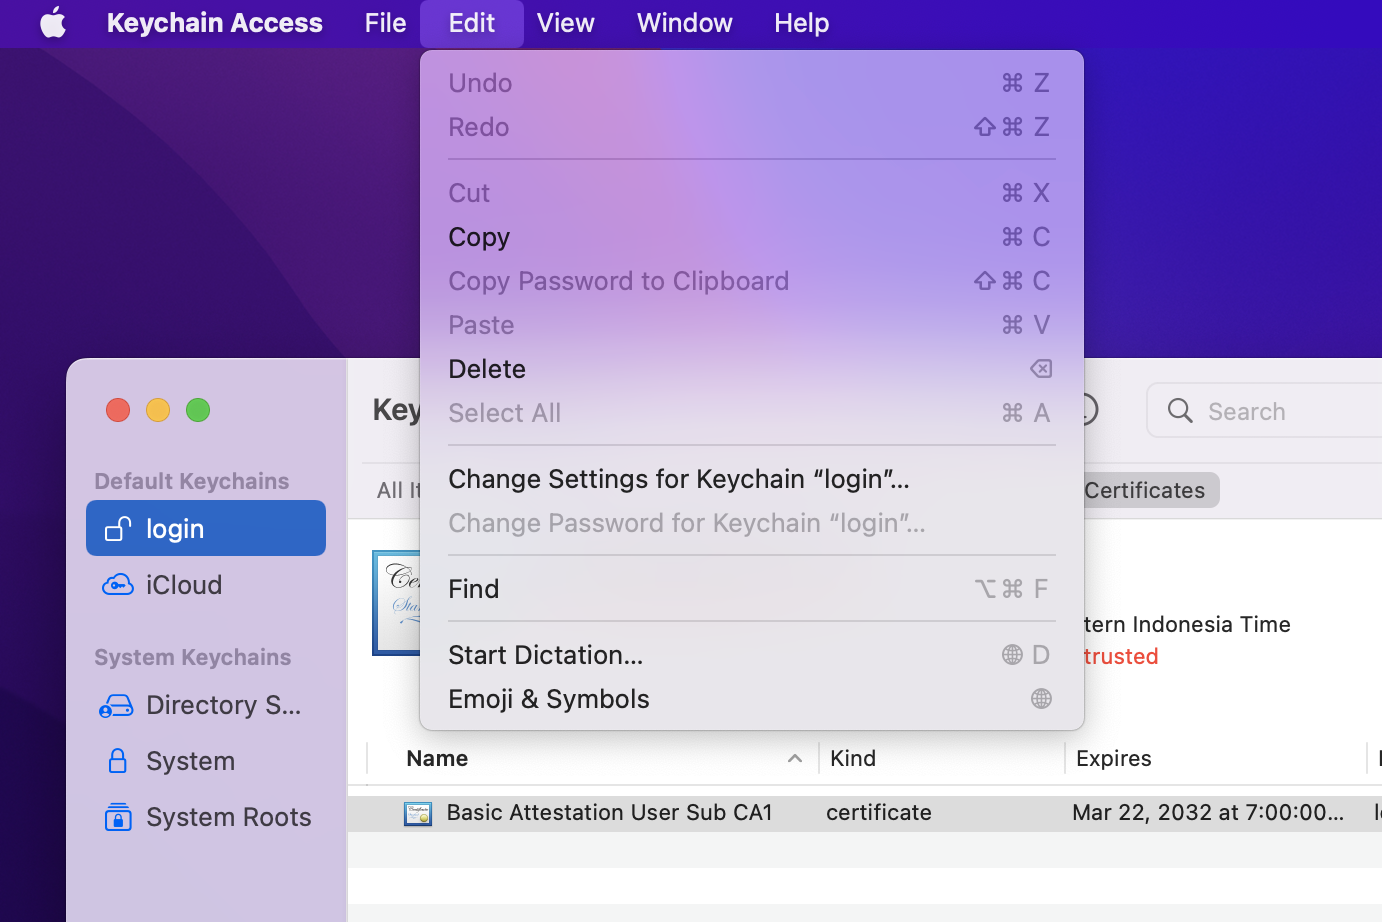
Task: Click the "certificate" kind cell
Action: 879,813
